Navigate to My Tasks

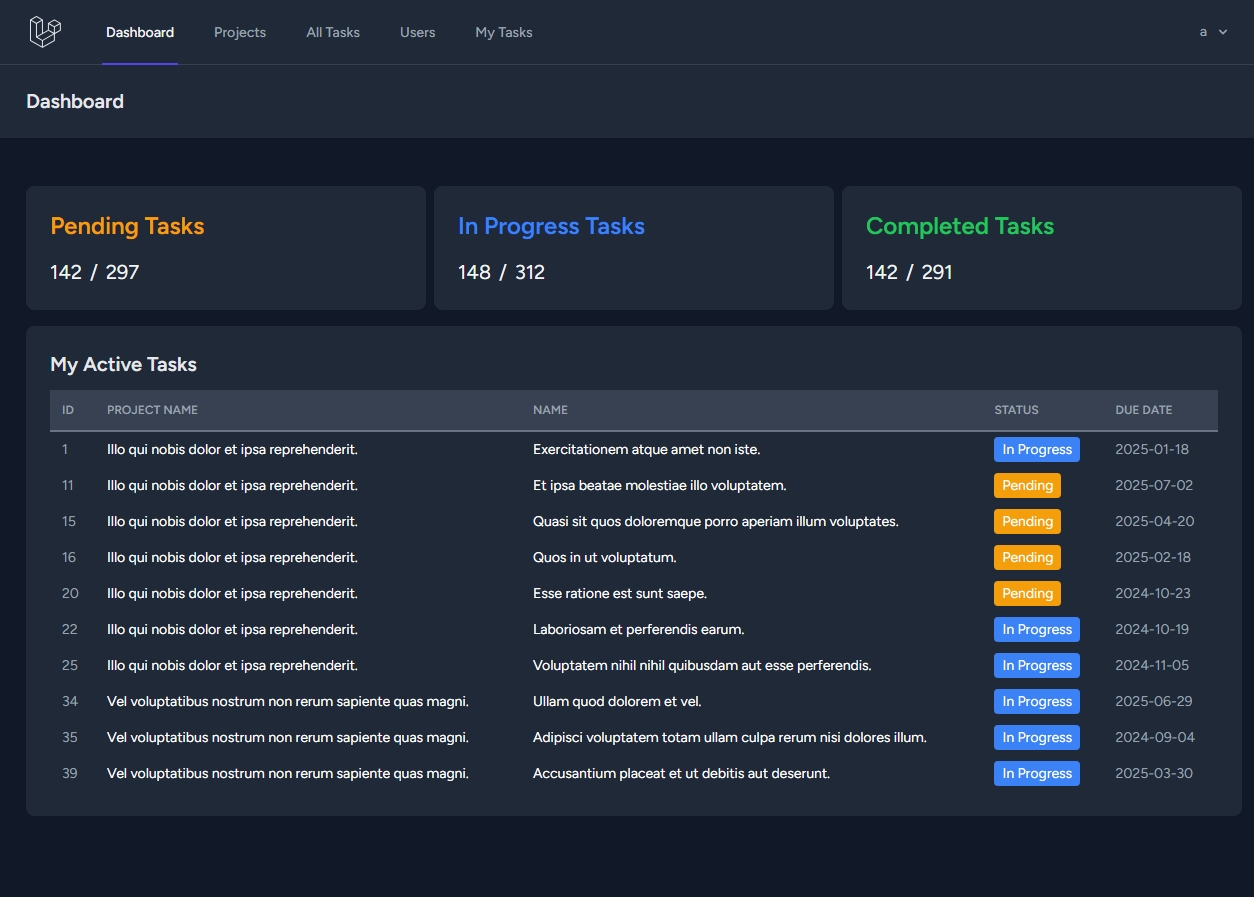point(503,32)
